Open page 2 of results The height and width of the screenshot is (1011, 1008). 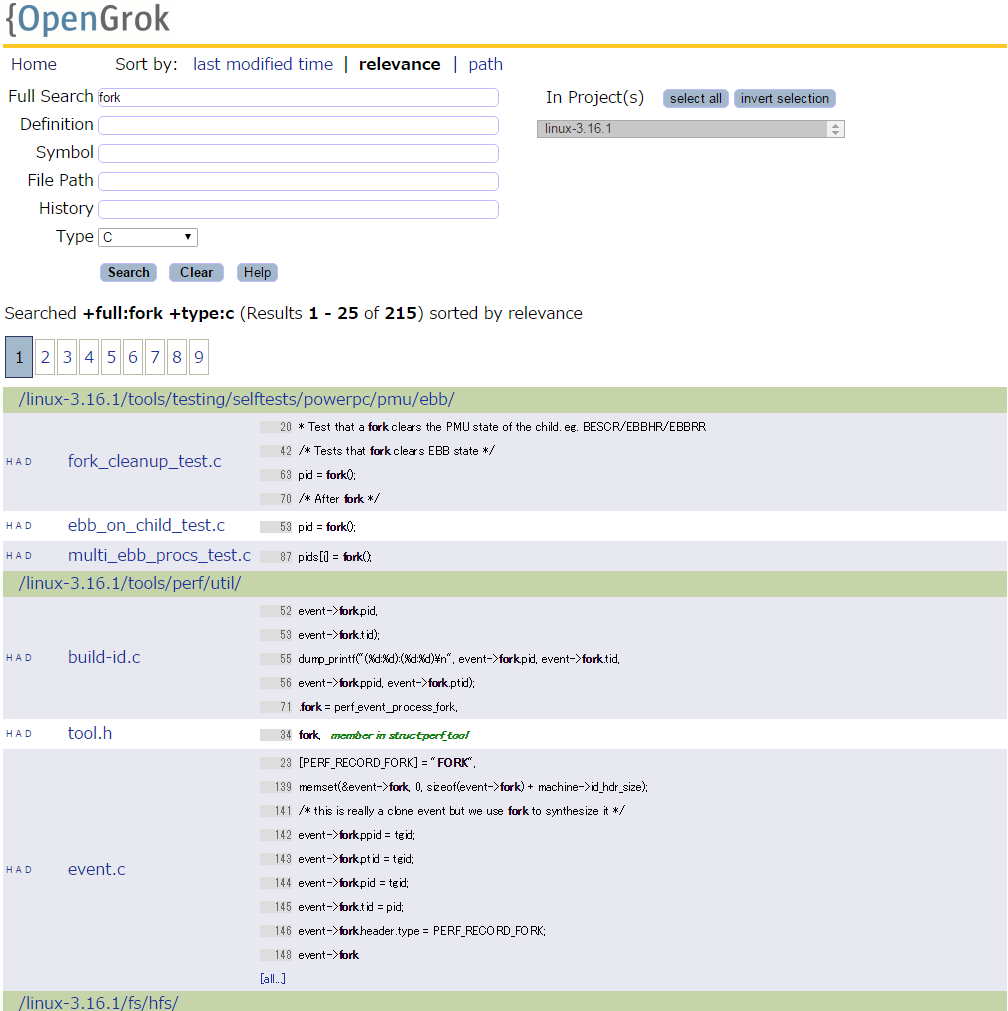point(44,356)
